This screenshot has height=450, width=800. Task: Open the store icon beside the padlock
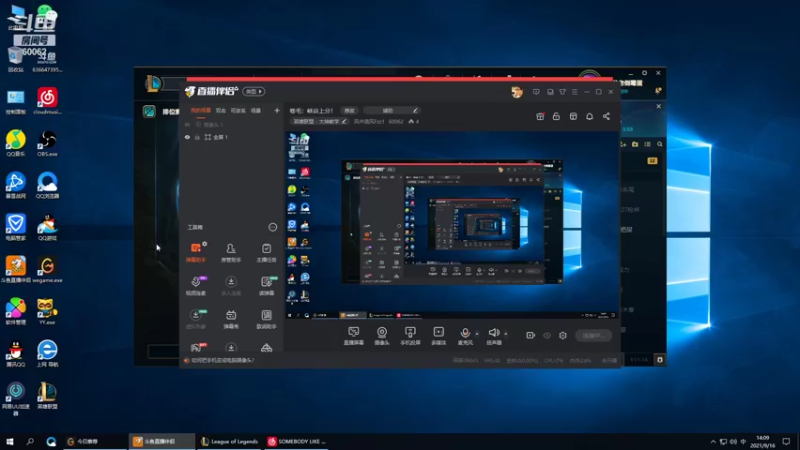point(573,116)
